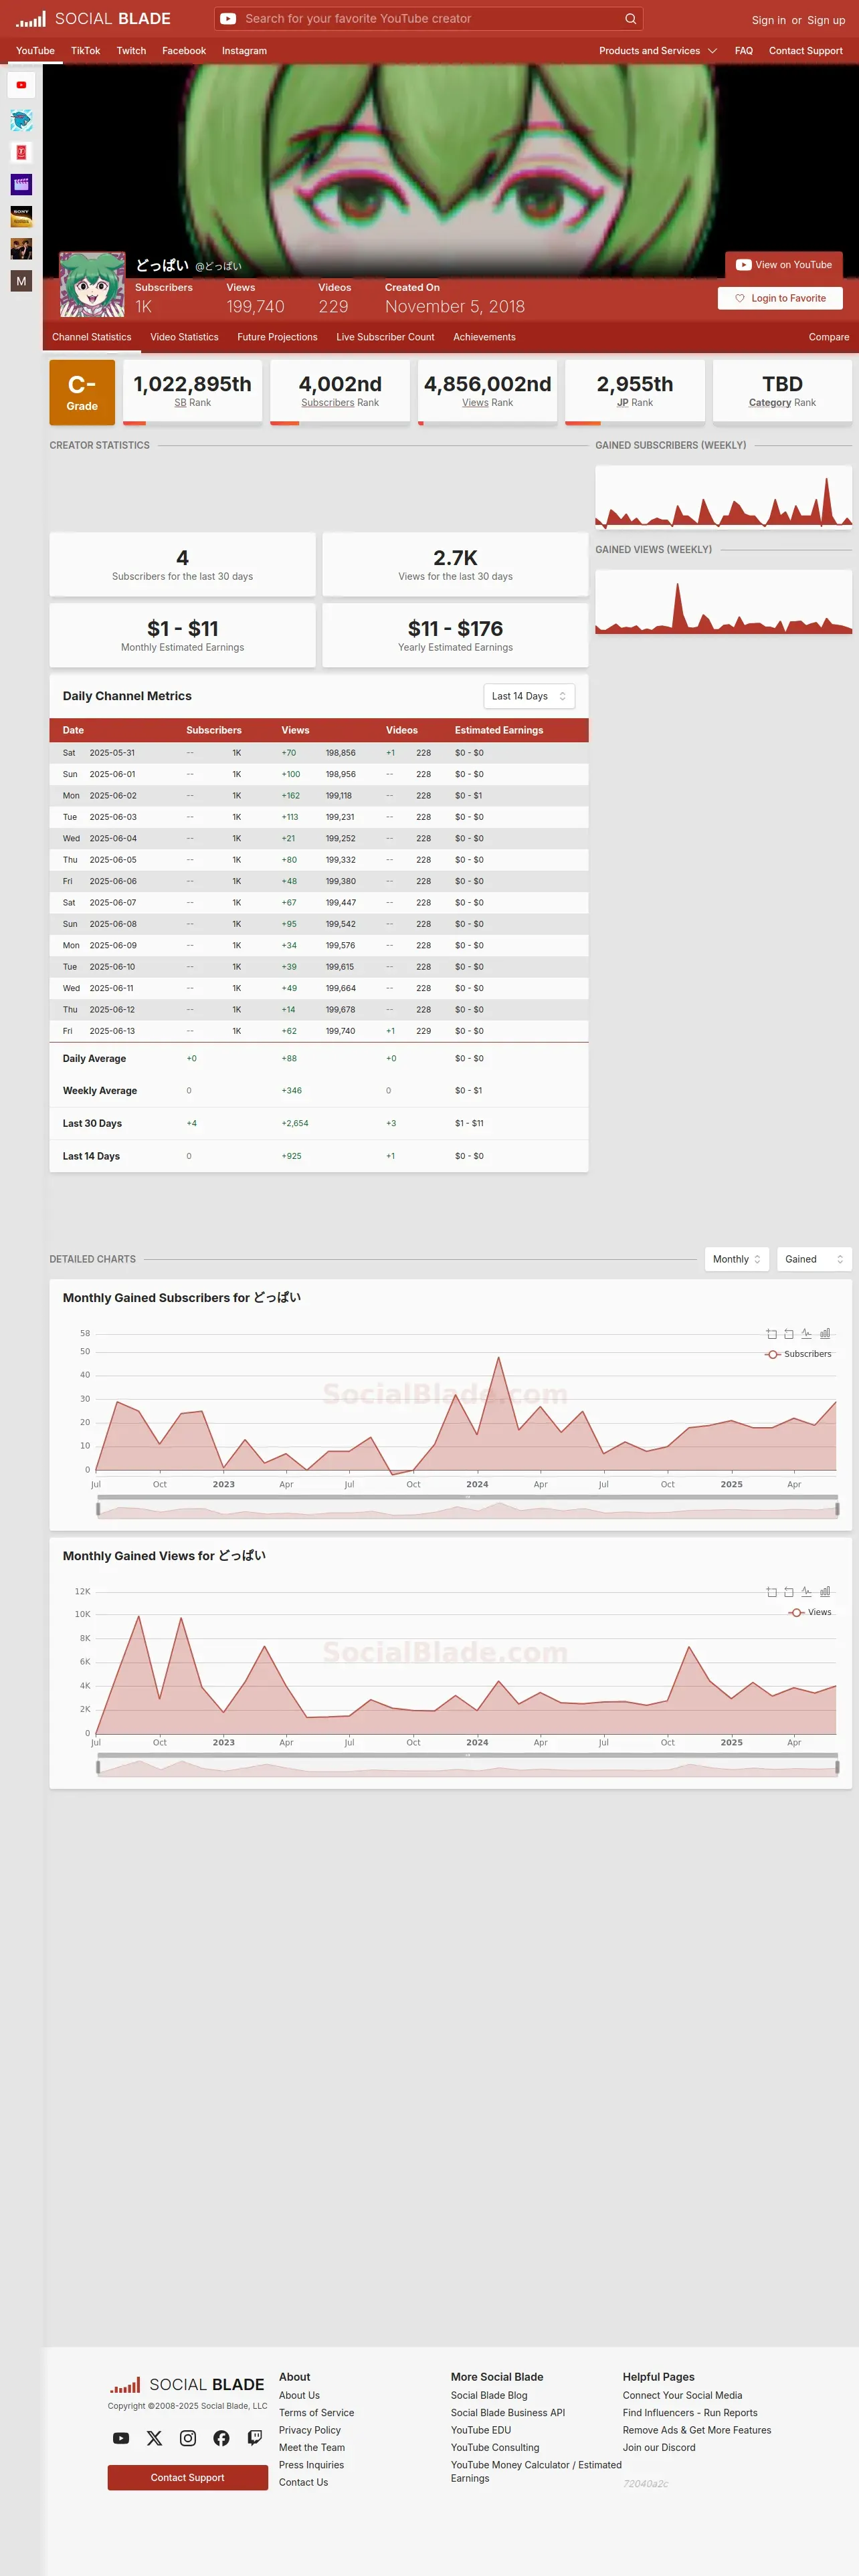Click the Sign in link
Screen dimensions: 859x2576
[768, 20]
